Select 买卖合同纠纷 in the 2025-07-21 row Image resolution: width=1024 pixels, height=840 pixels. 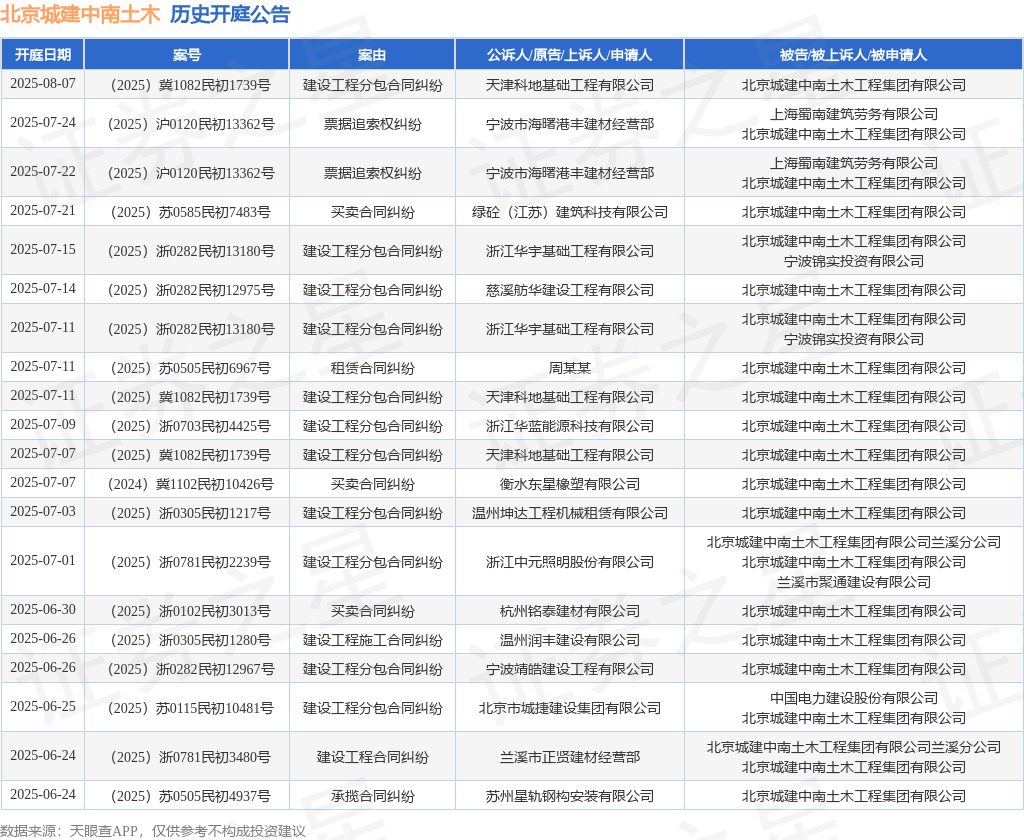[372, 212]
